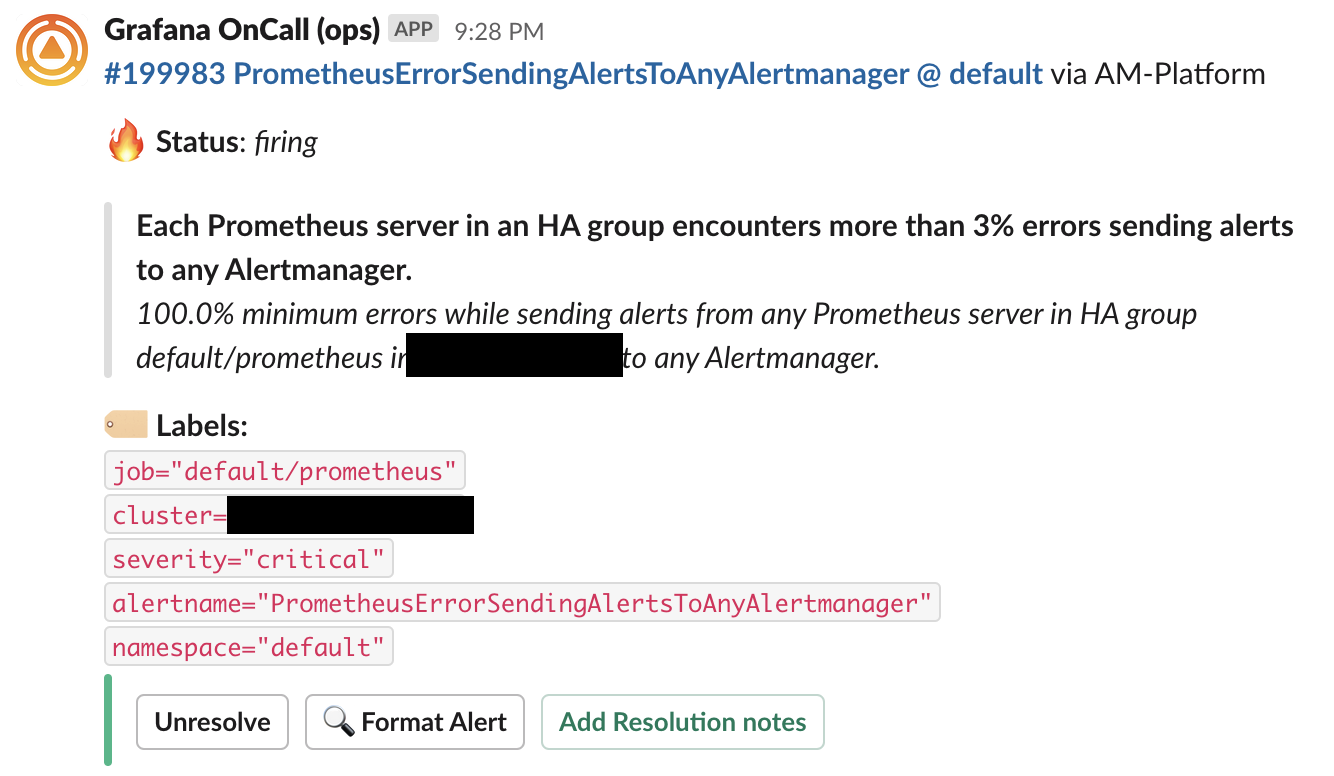This screenshot has height=776, width=1334.
Task: Click the 'Status: firing' text
Action: [x=237, y=142]
